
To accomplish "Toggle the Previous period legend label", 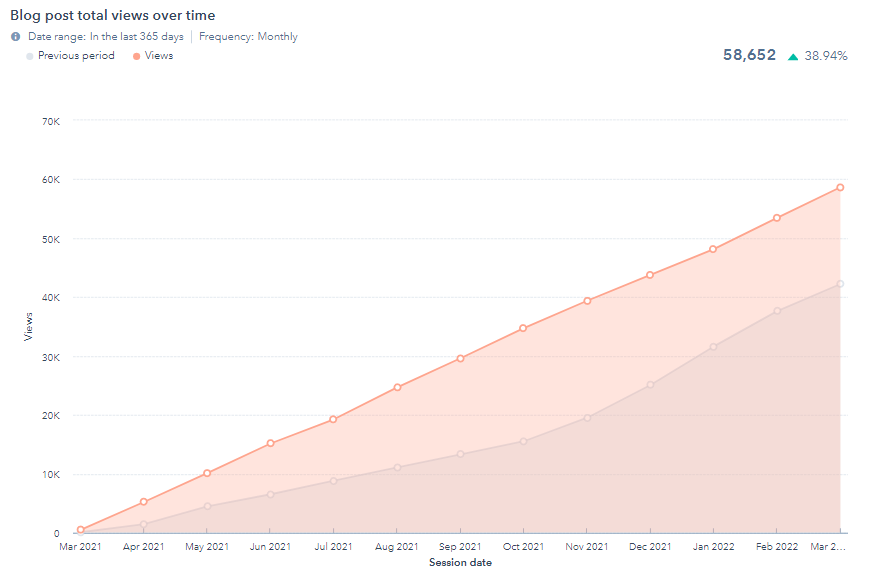I will pyautogui.click(x=76, y=56).
